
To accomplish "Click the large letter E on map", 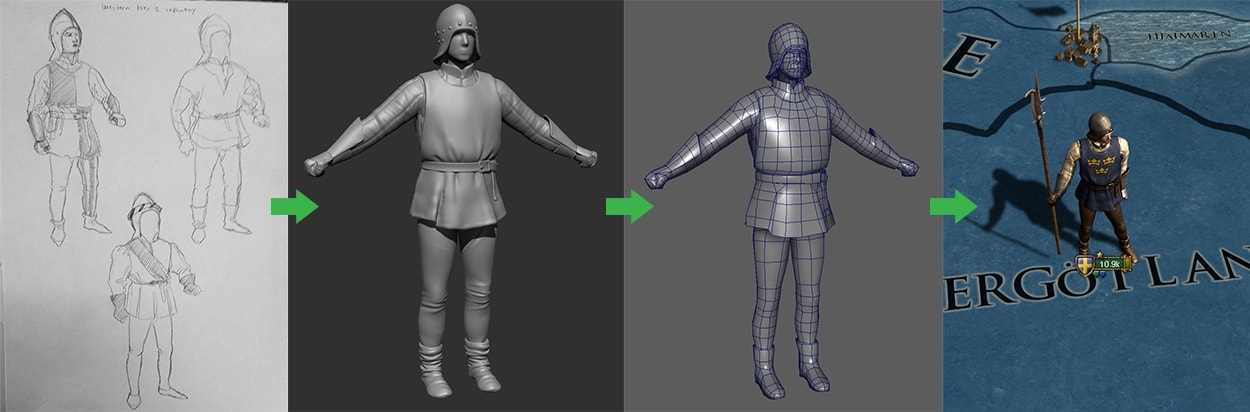I will pos(972,58).
